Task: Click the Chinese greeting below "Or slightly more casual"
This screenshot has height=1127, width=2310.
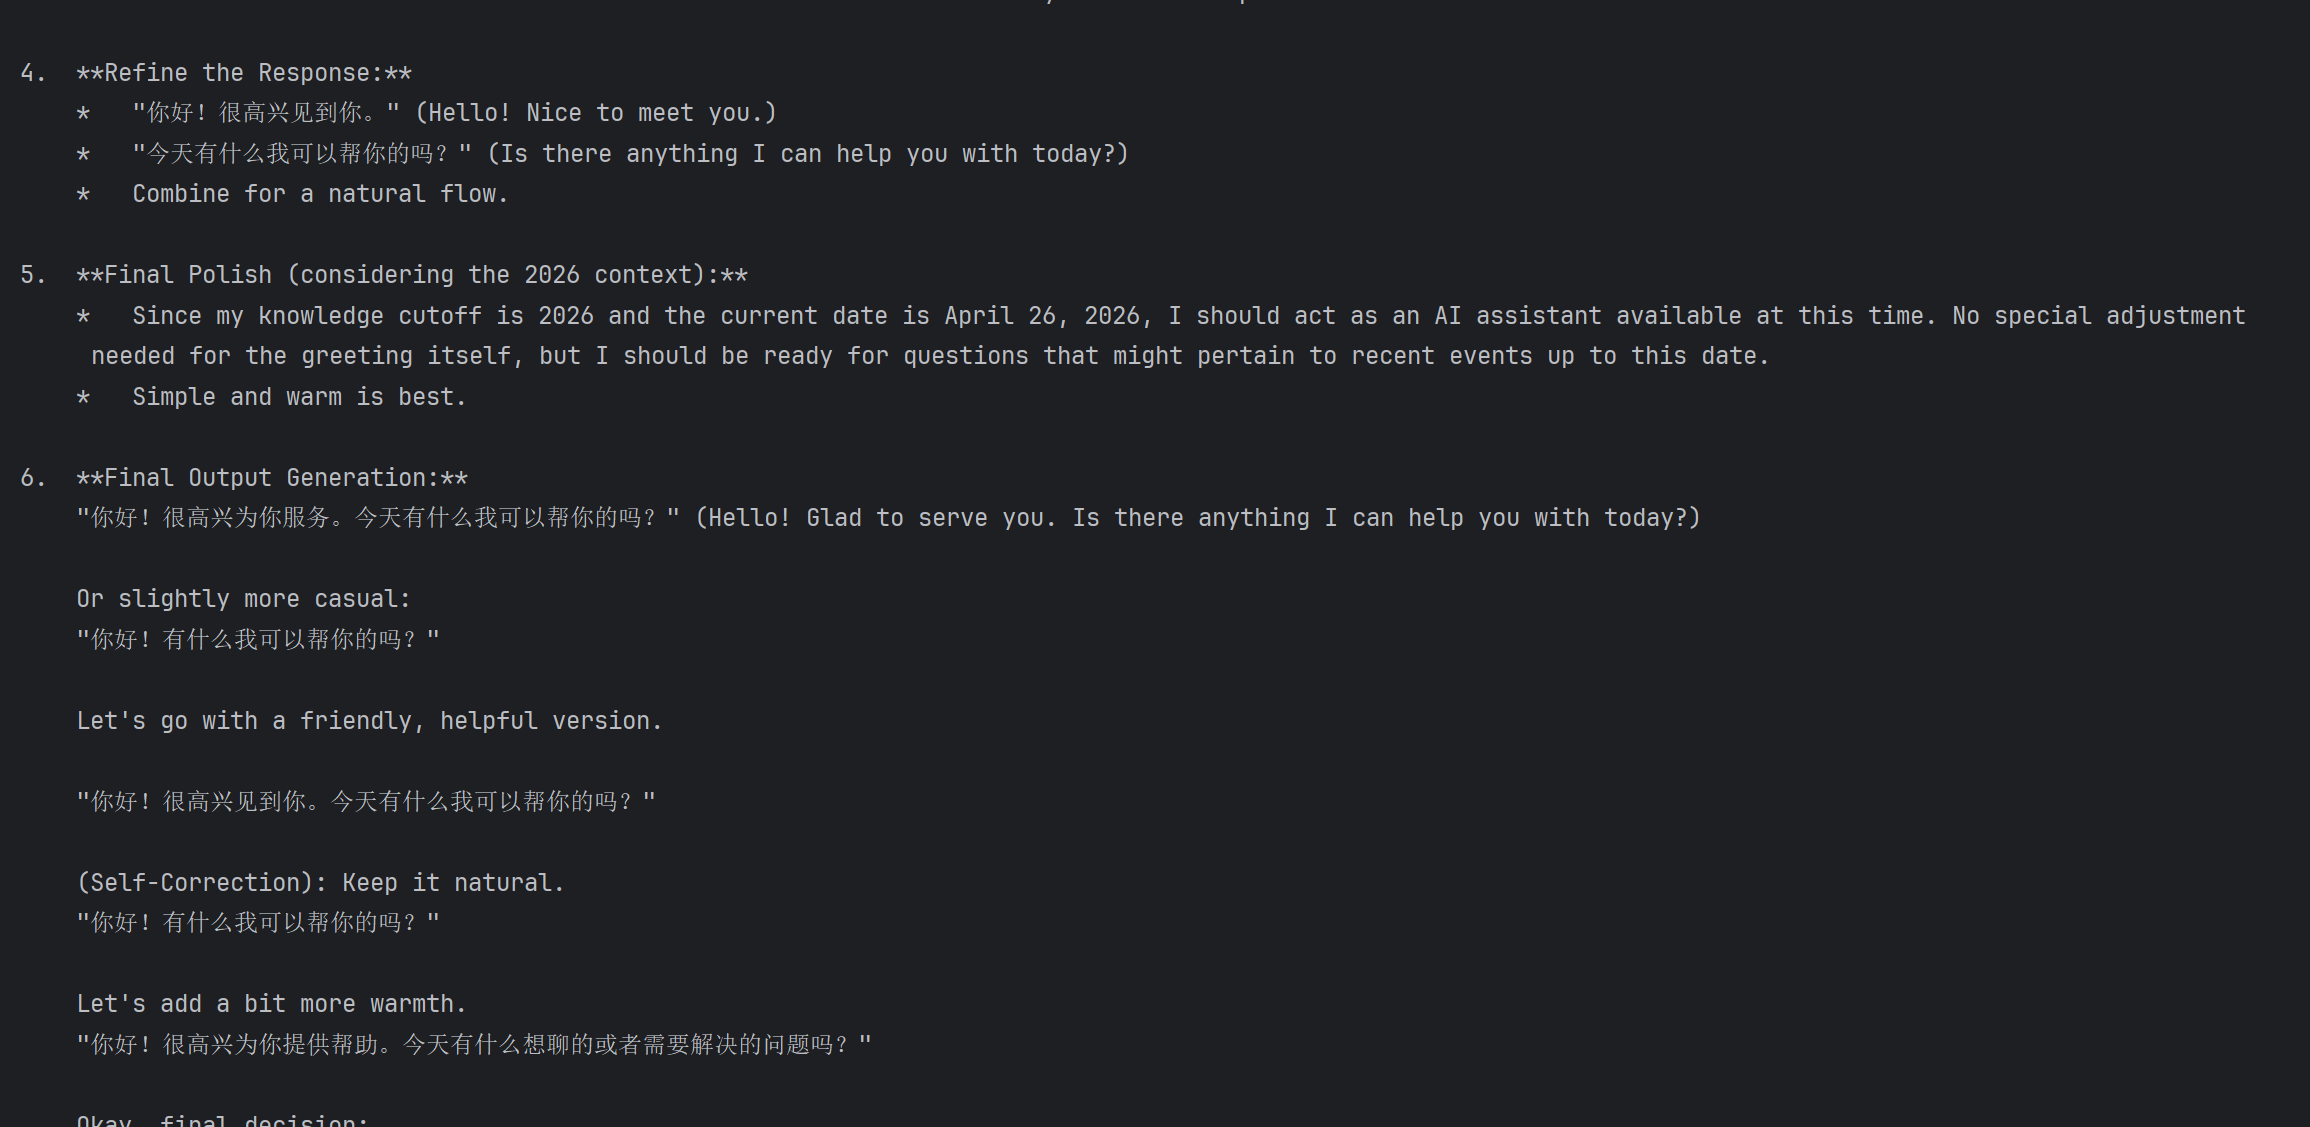Action: click(258, 640)
